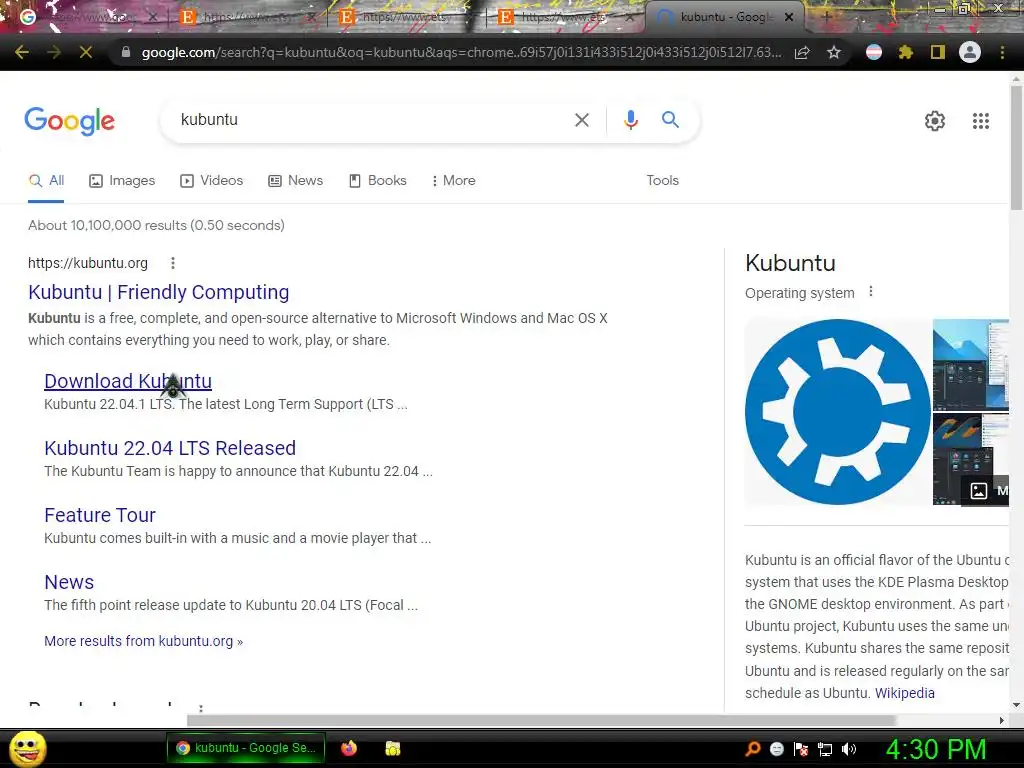
Task: Click the Kubuntu knowledge panel title
Action: (790, 263)
